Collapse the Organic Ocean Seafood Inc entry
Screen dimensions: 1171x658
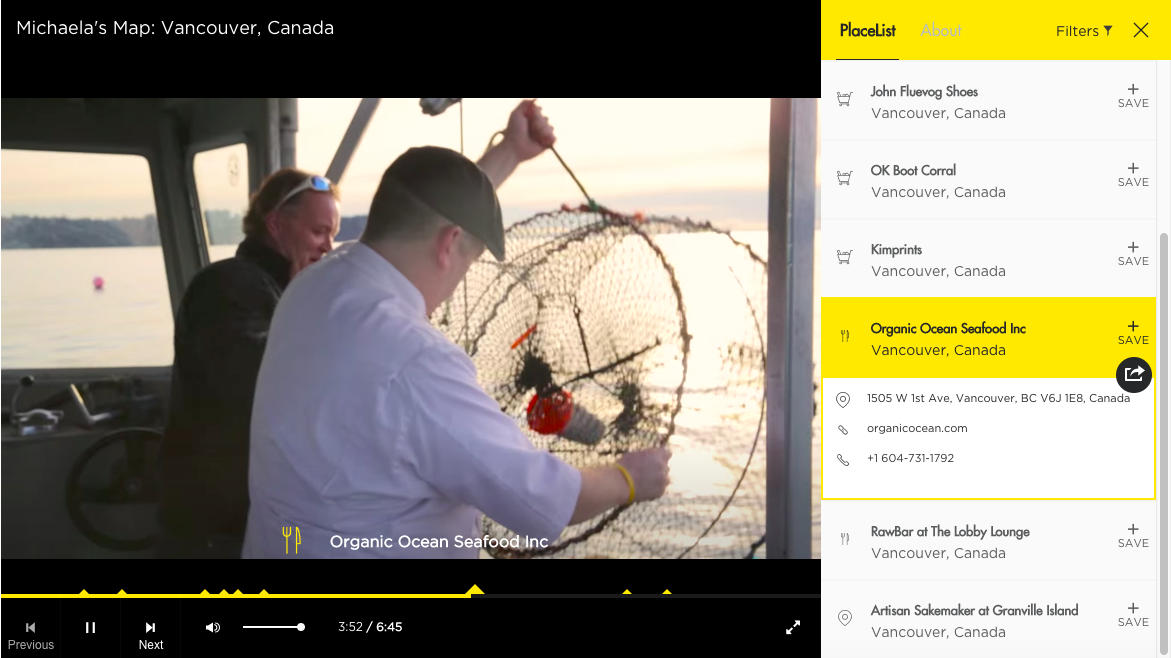coord(989,338)
